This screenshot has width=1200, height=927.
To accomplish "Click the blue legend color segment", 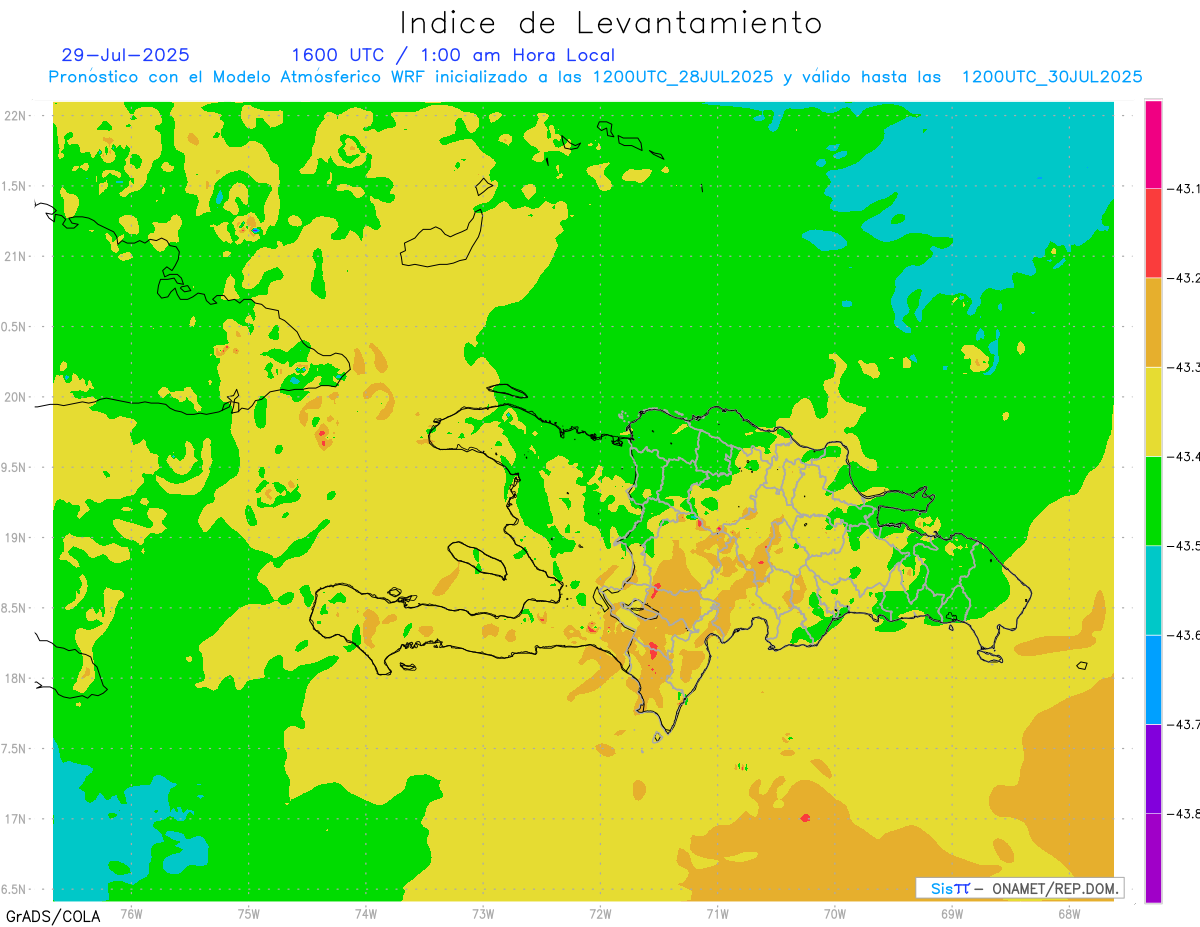I will pyautogui.click(x=1153, y=679).
